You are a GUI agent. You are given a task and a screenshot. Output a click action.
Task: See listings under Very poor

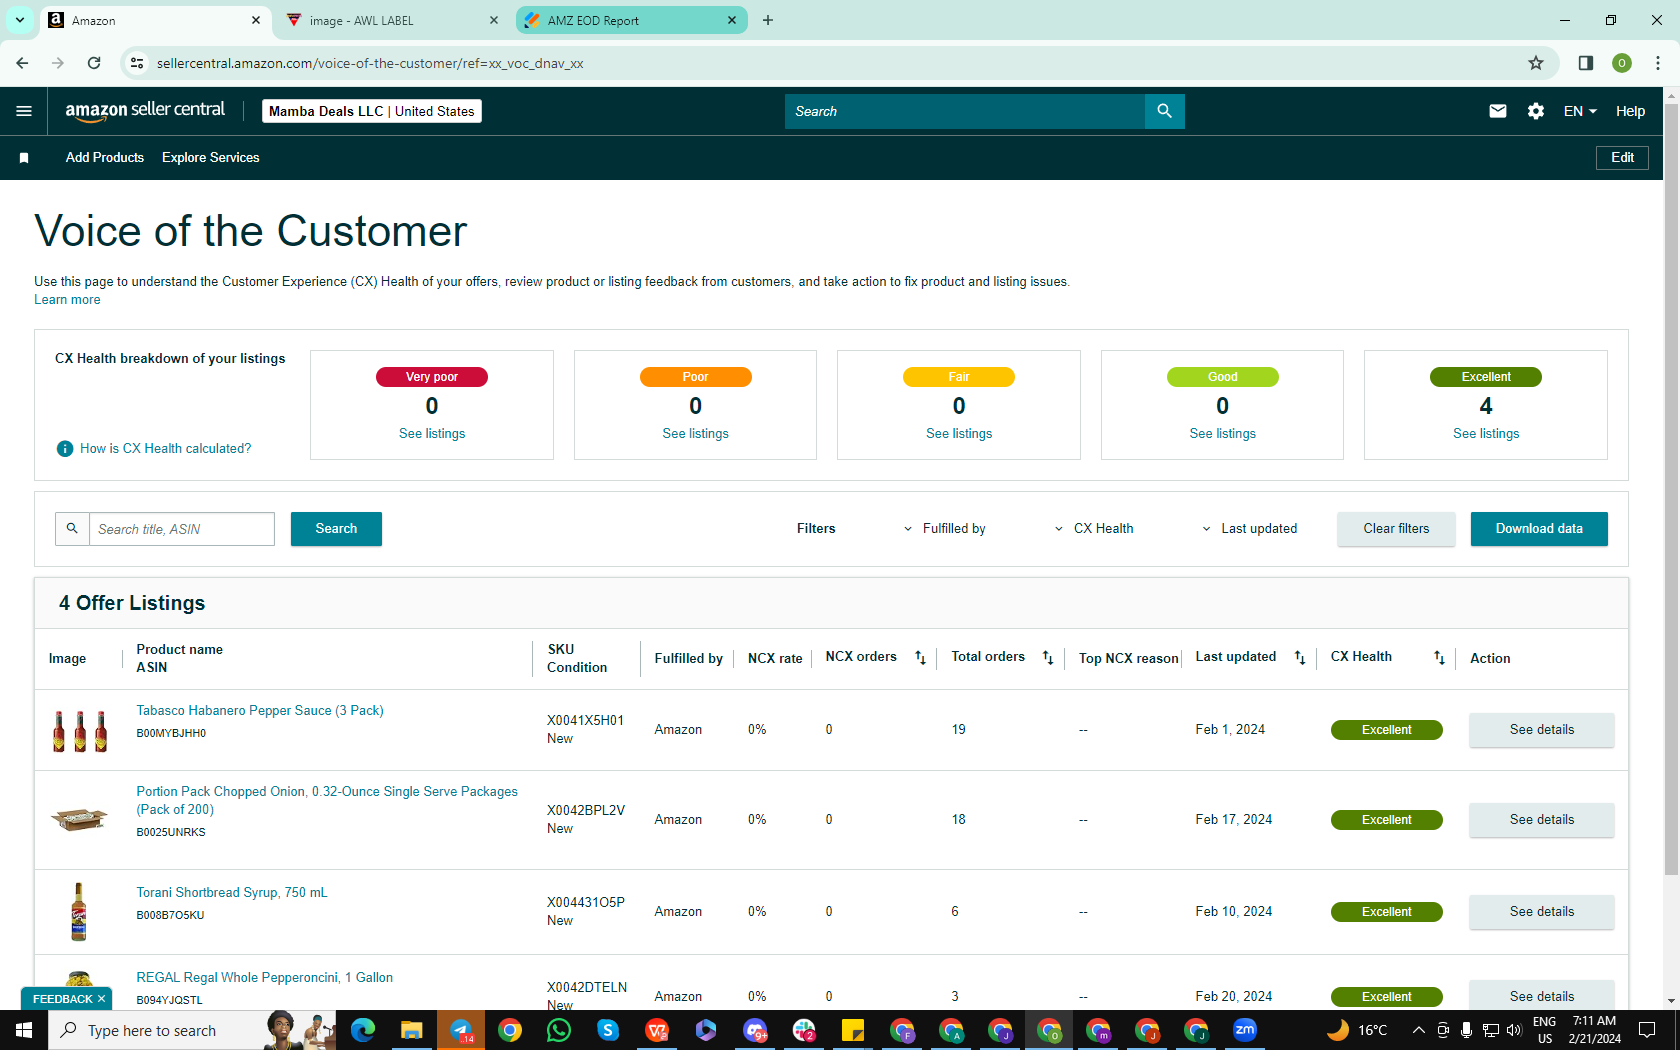(x=432, y=434)
